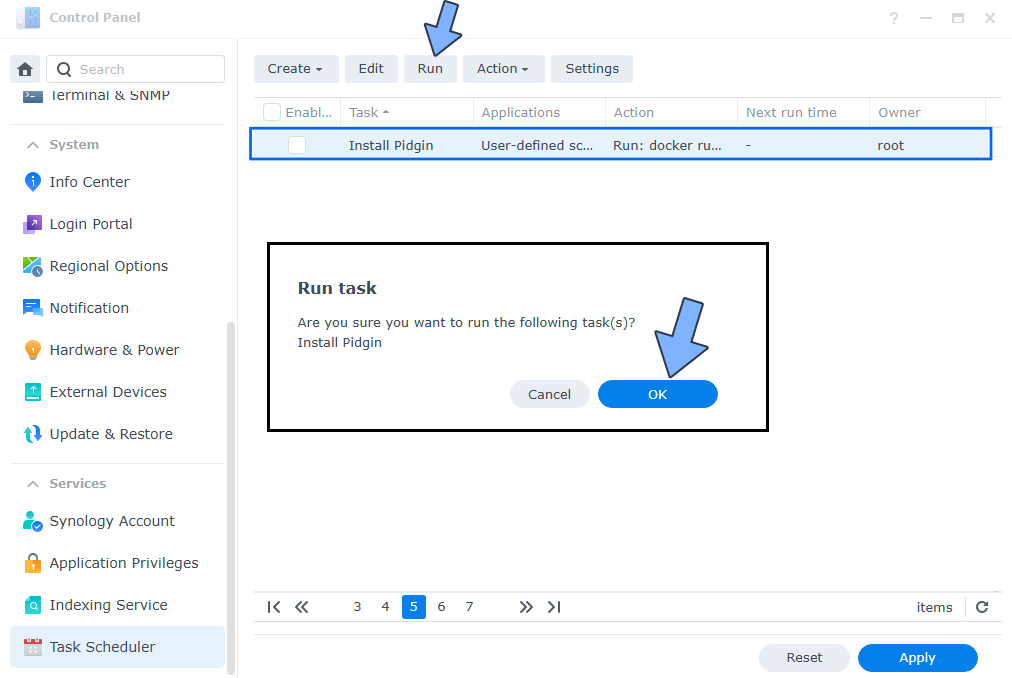Open Hardware & Power page
The image size is (1012, 678).
(x=117, y=350)
